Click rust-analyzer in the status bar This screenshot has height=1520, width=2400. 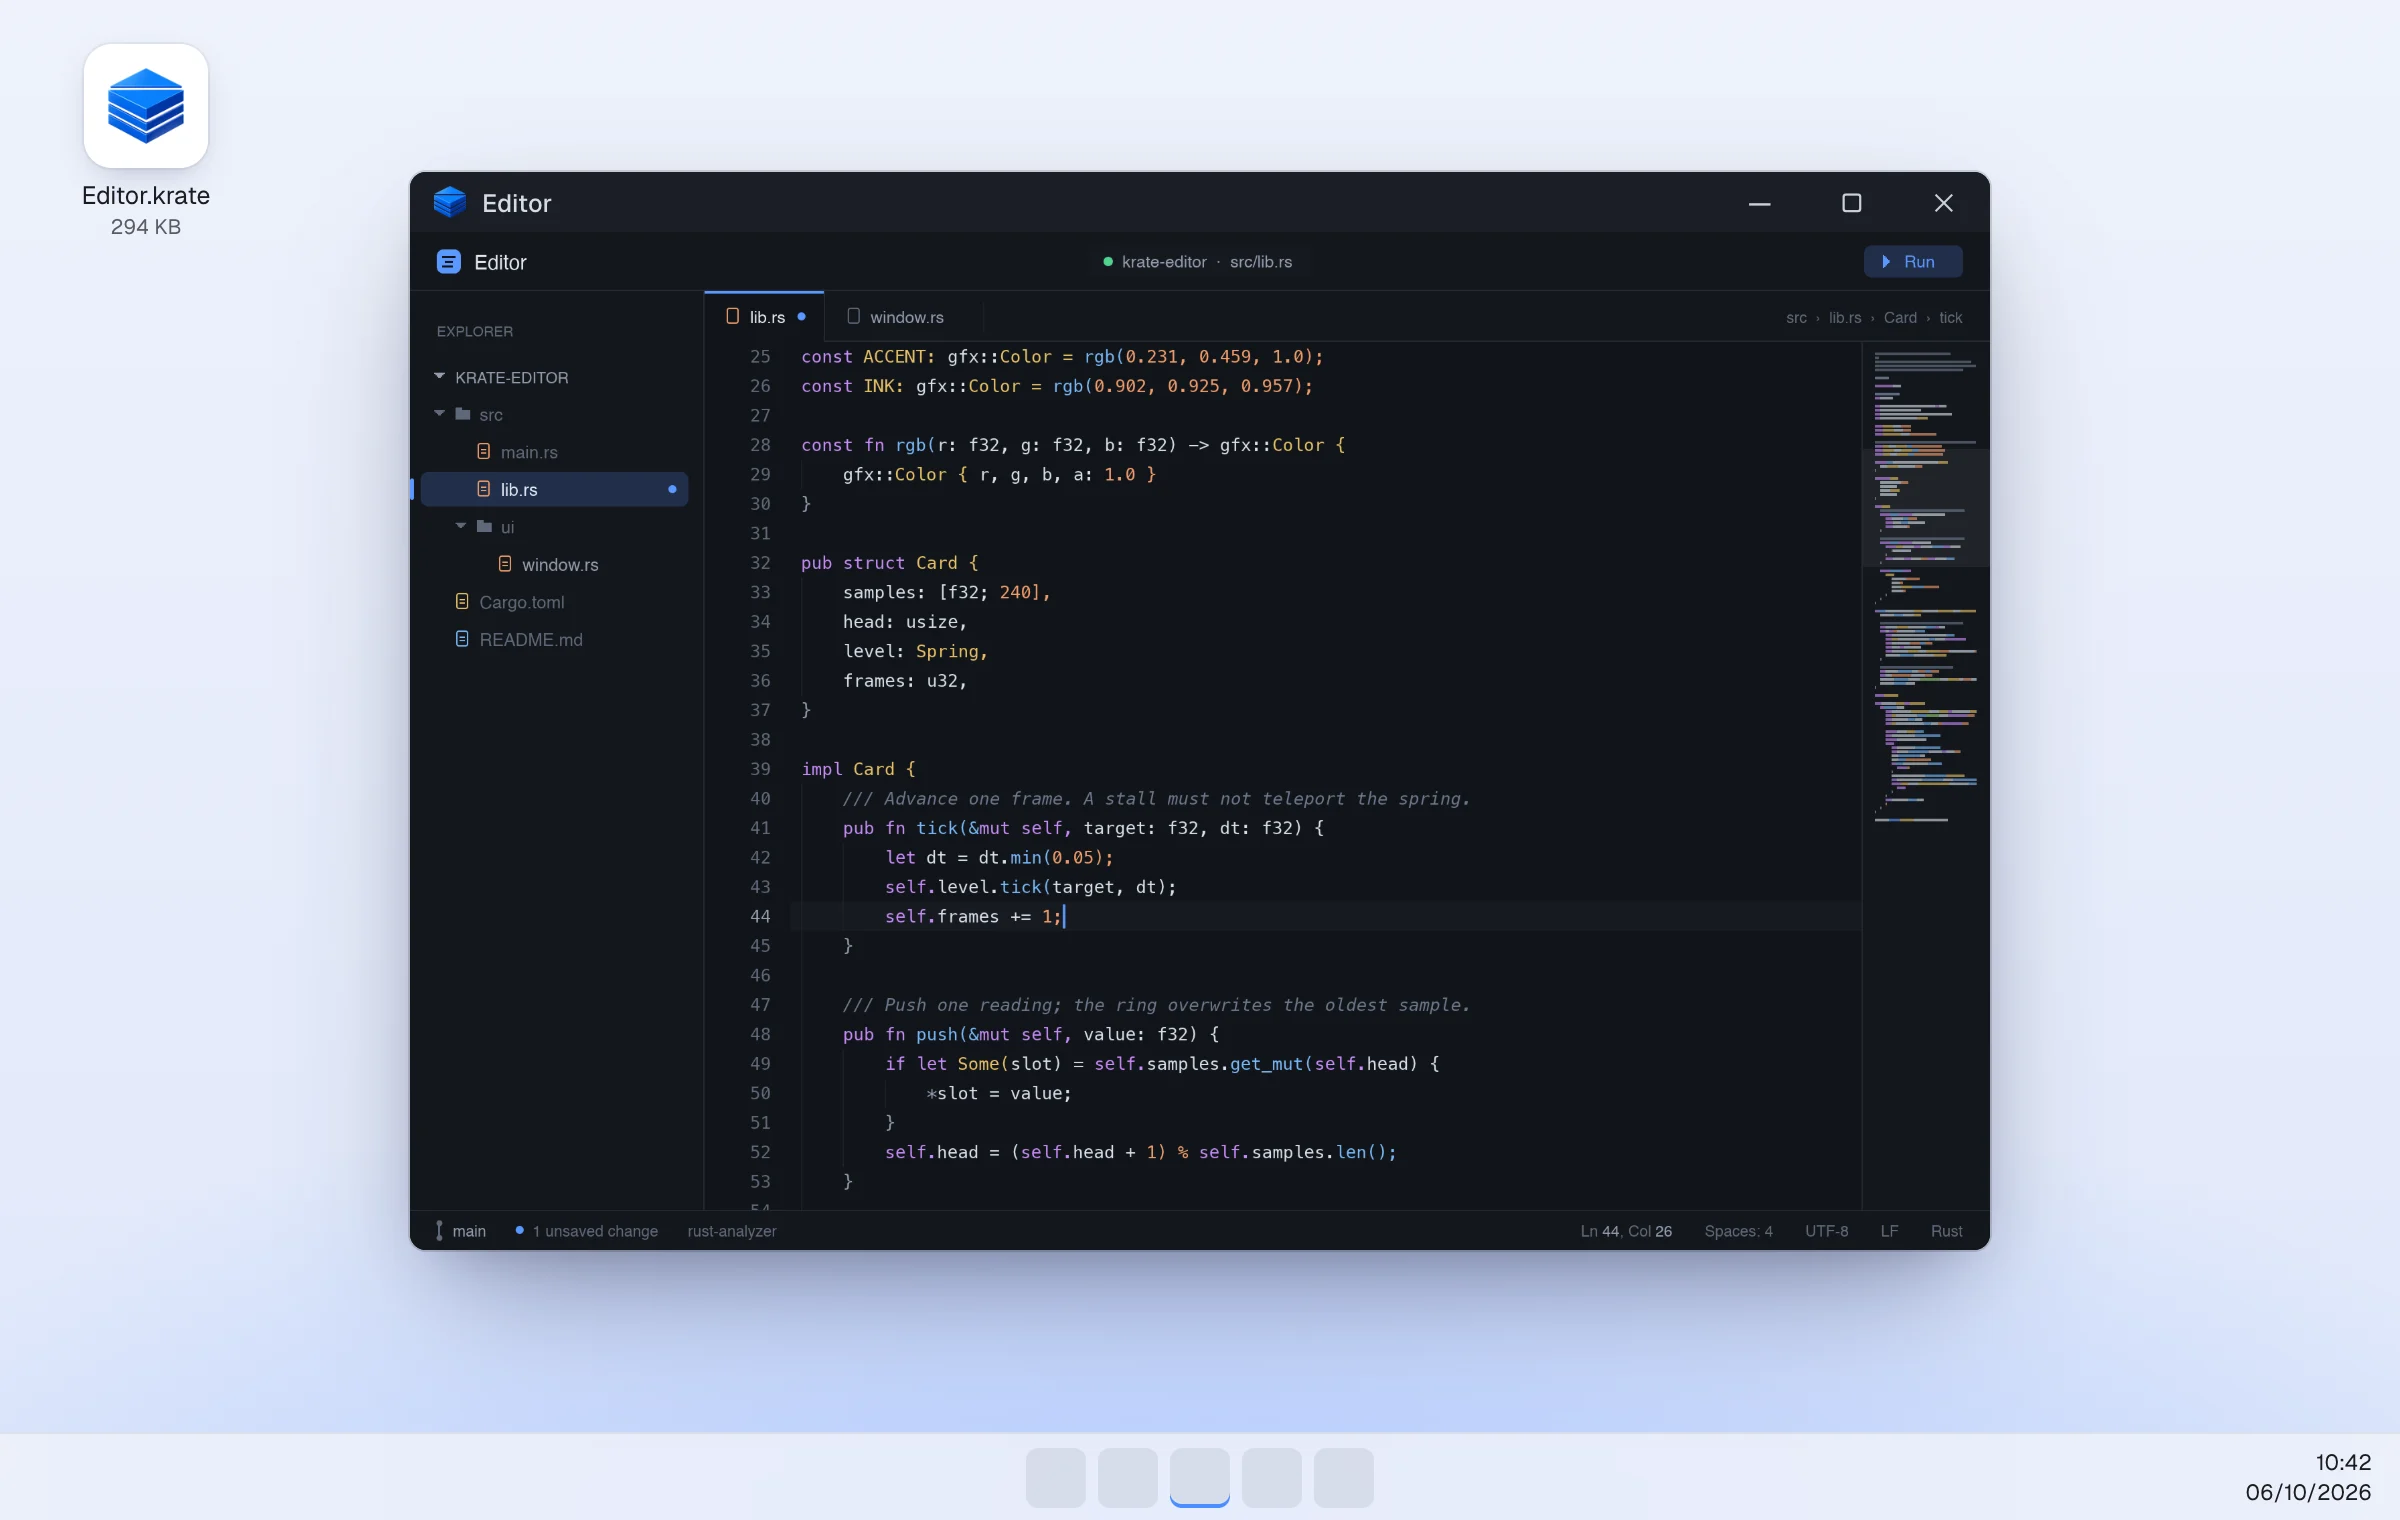pos(732,1231)
